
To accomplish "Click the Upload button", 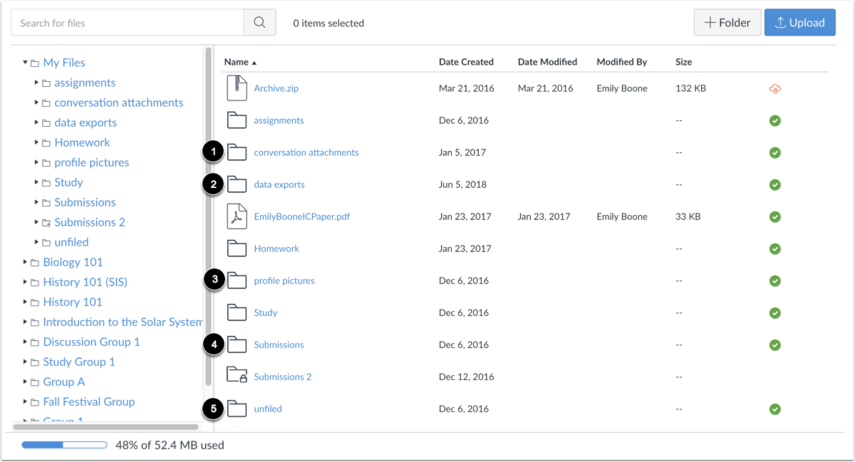I will click(799, 23).
